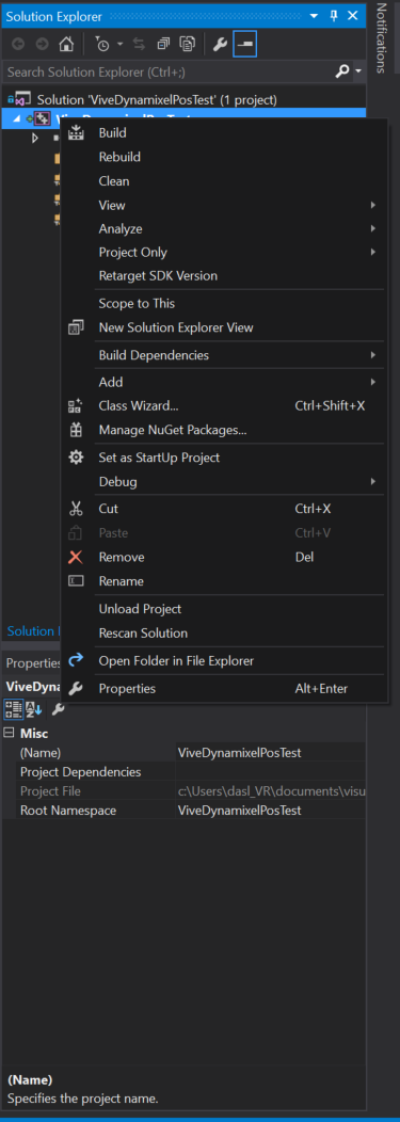This screenshot has height=1122, width=400.
Task: Click the Pending Changes Filter clock icon
Action: pos(104,44)
